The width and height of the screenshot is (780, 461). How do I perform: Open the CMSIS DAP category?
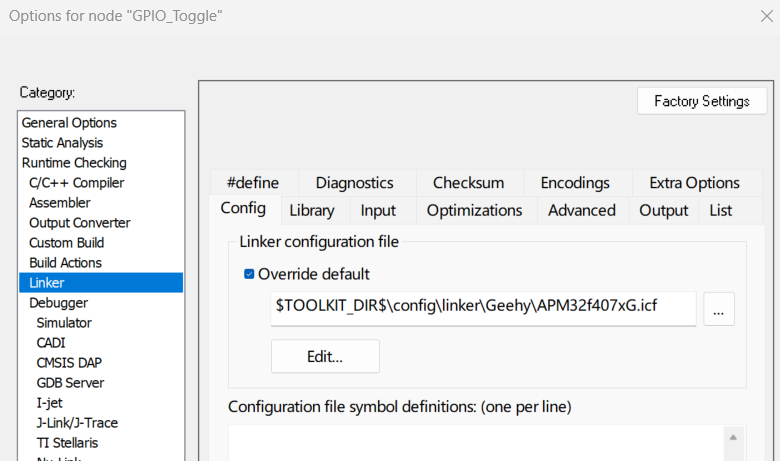[x=69, y=363]
